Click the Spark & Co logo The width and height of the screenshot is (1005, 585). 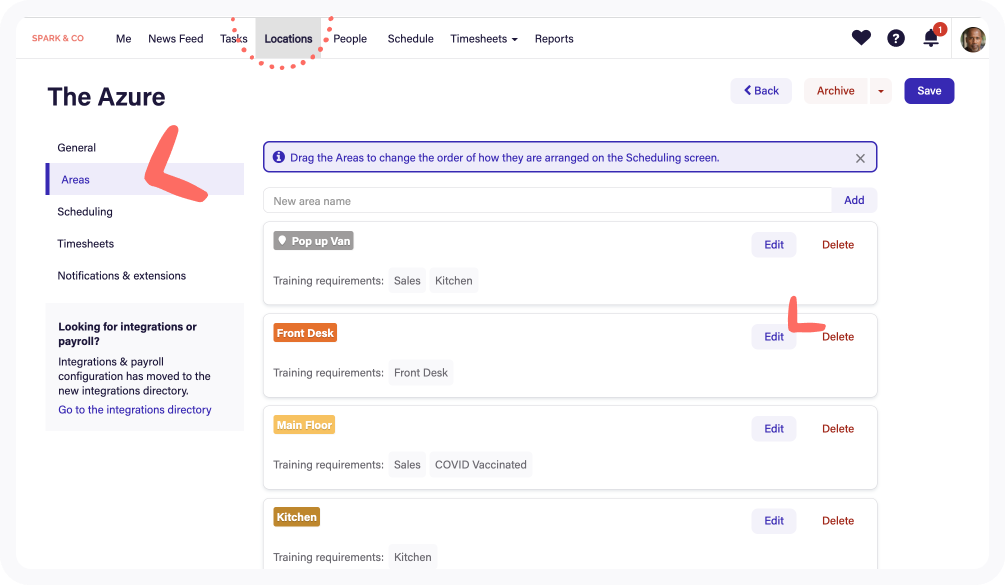click(57, 38)
